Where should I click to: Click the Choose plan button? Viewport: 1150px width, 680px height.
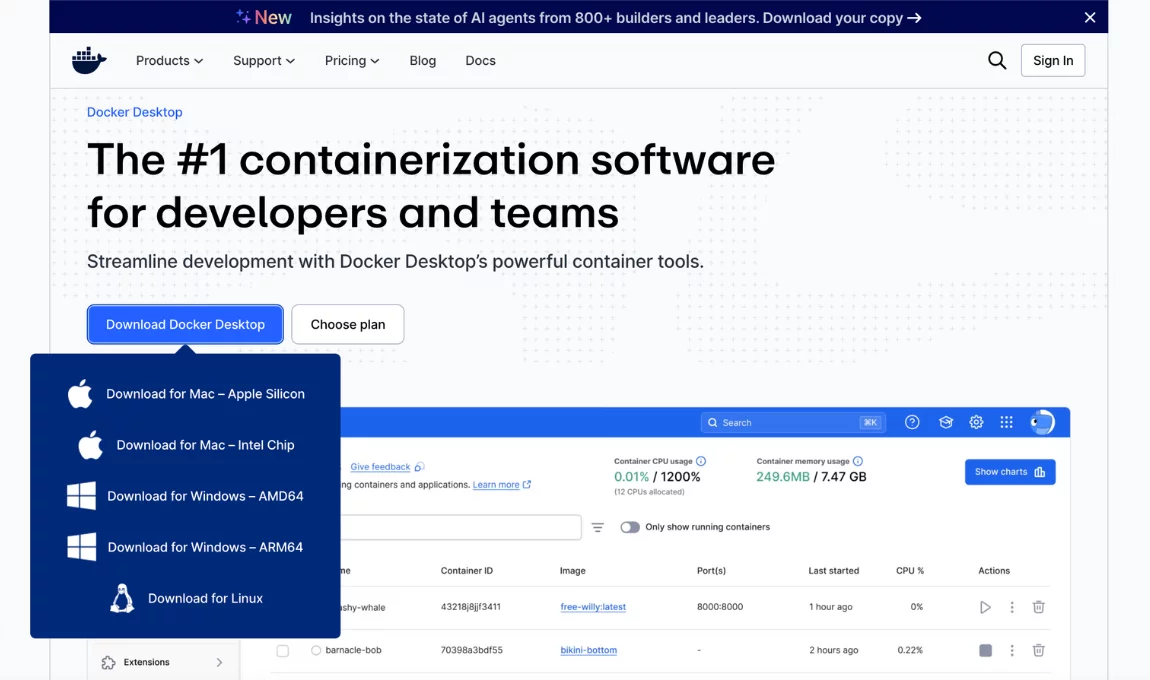click(x=348, y=324)
